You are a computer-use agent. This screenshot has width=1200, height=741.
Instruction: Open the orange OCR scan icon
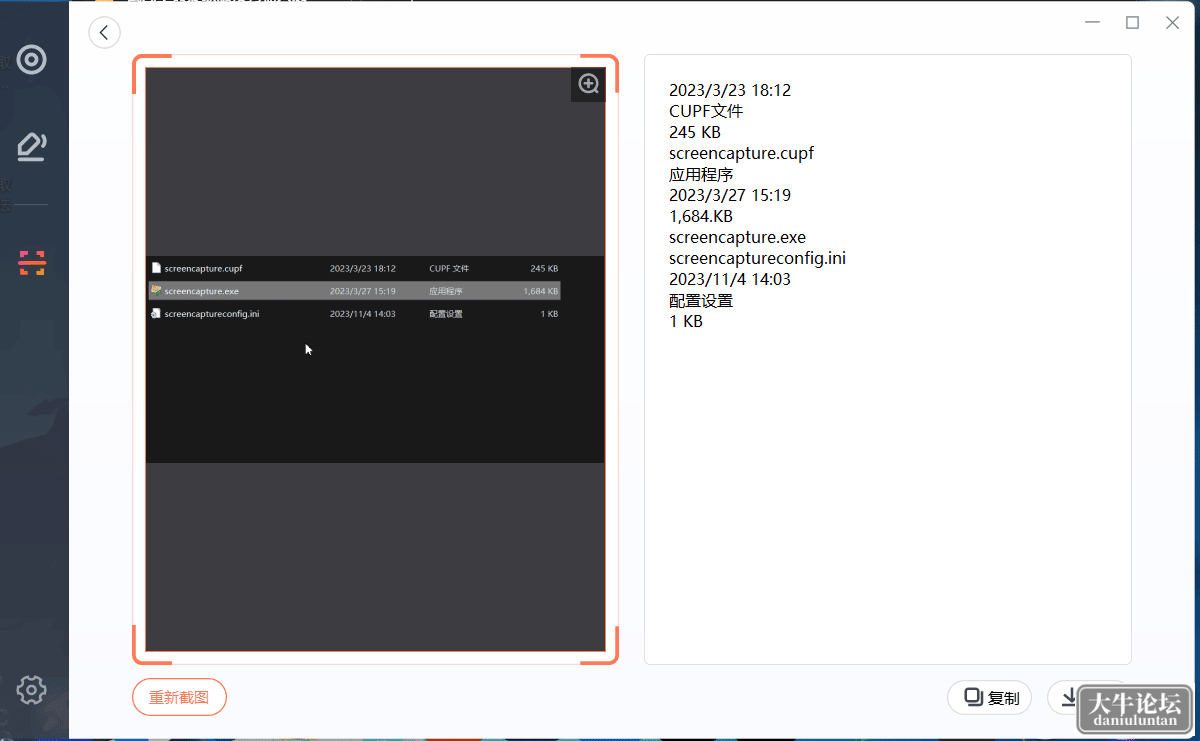pos(32,263)
